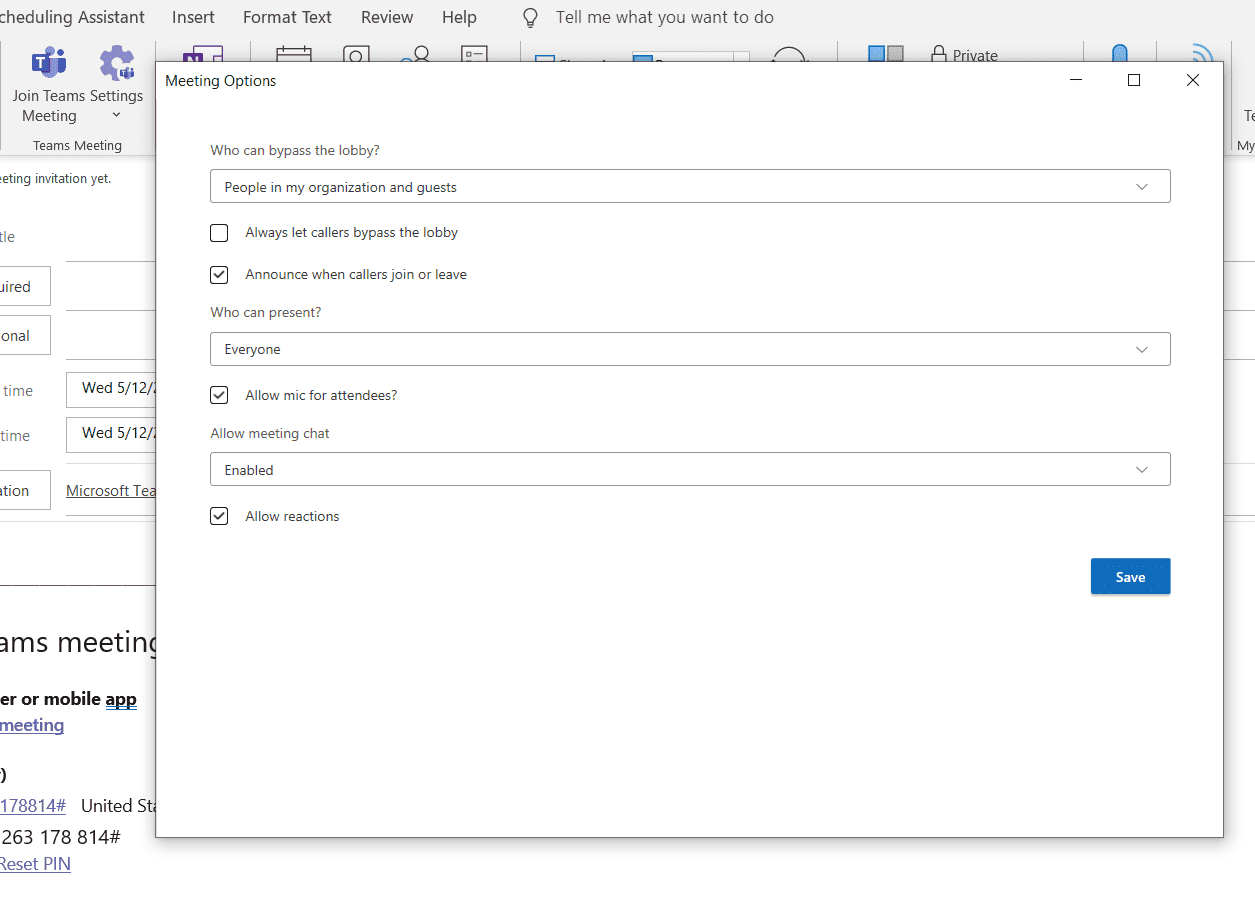Image resolution: width=1255 pixels, height=901 pixels.
Task: Open the Insert ribbon tab
Action: click(193, 18)
